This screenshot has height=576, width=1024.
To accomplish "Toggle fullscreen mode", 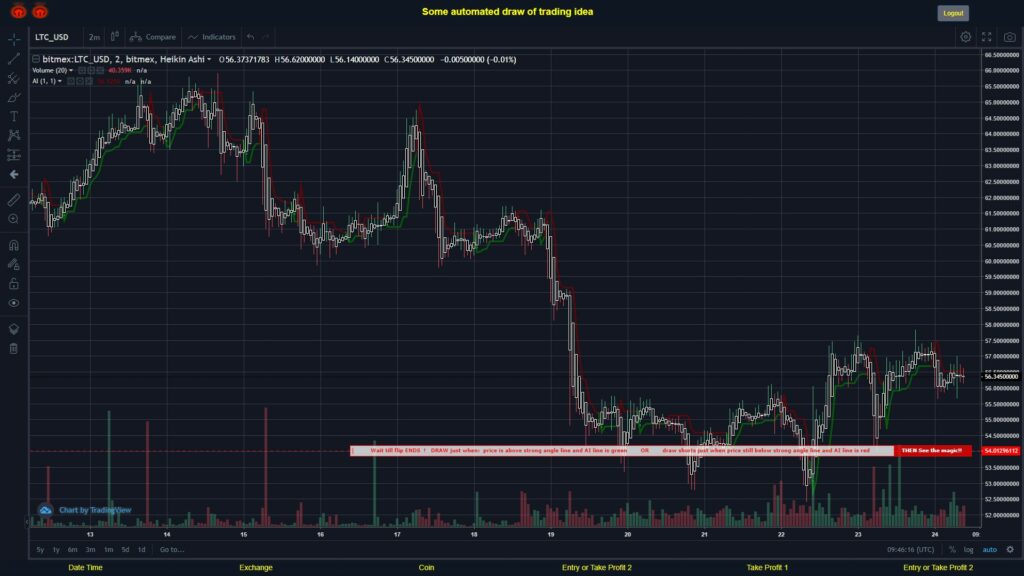I will [x=987, y=37].
